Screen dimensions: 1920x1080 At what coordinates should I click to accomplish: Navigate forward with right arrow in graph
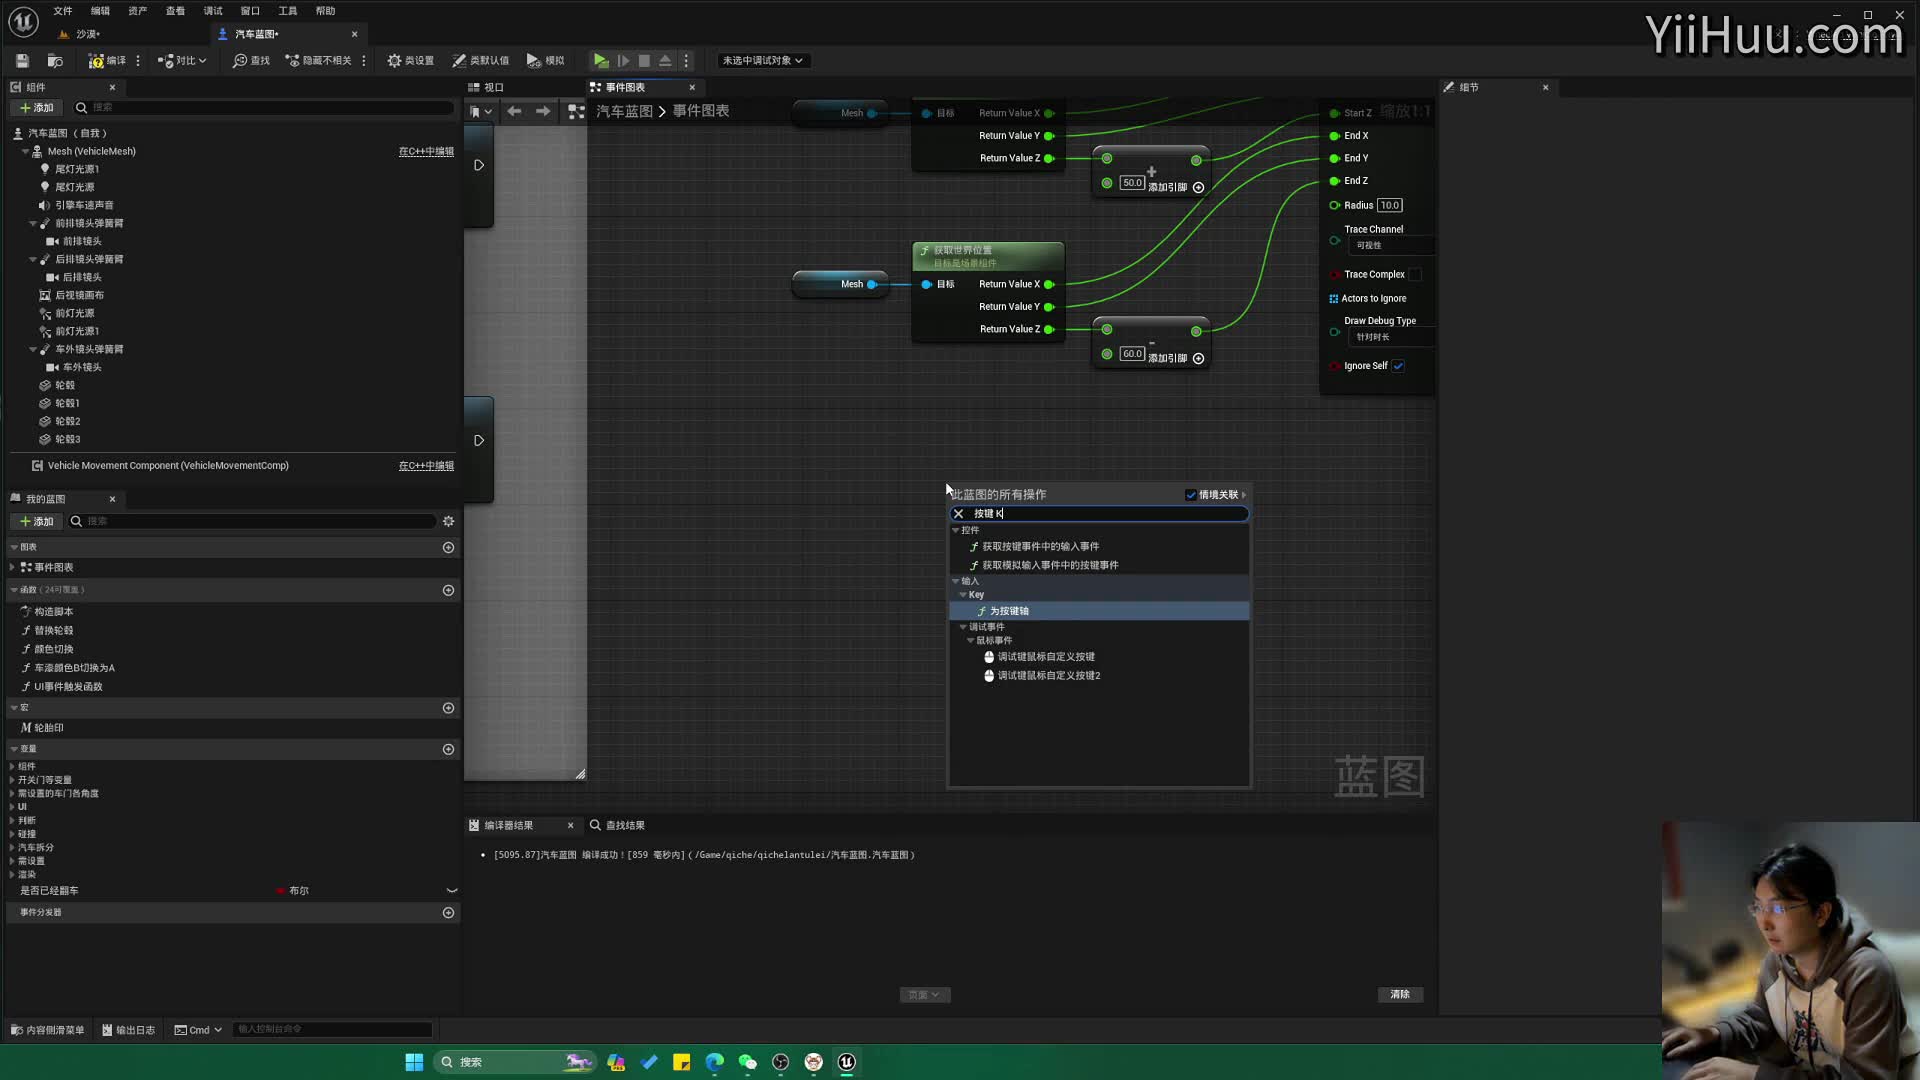pyautogui.click(x=543, y=111)
